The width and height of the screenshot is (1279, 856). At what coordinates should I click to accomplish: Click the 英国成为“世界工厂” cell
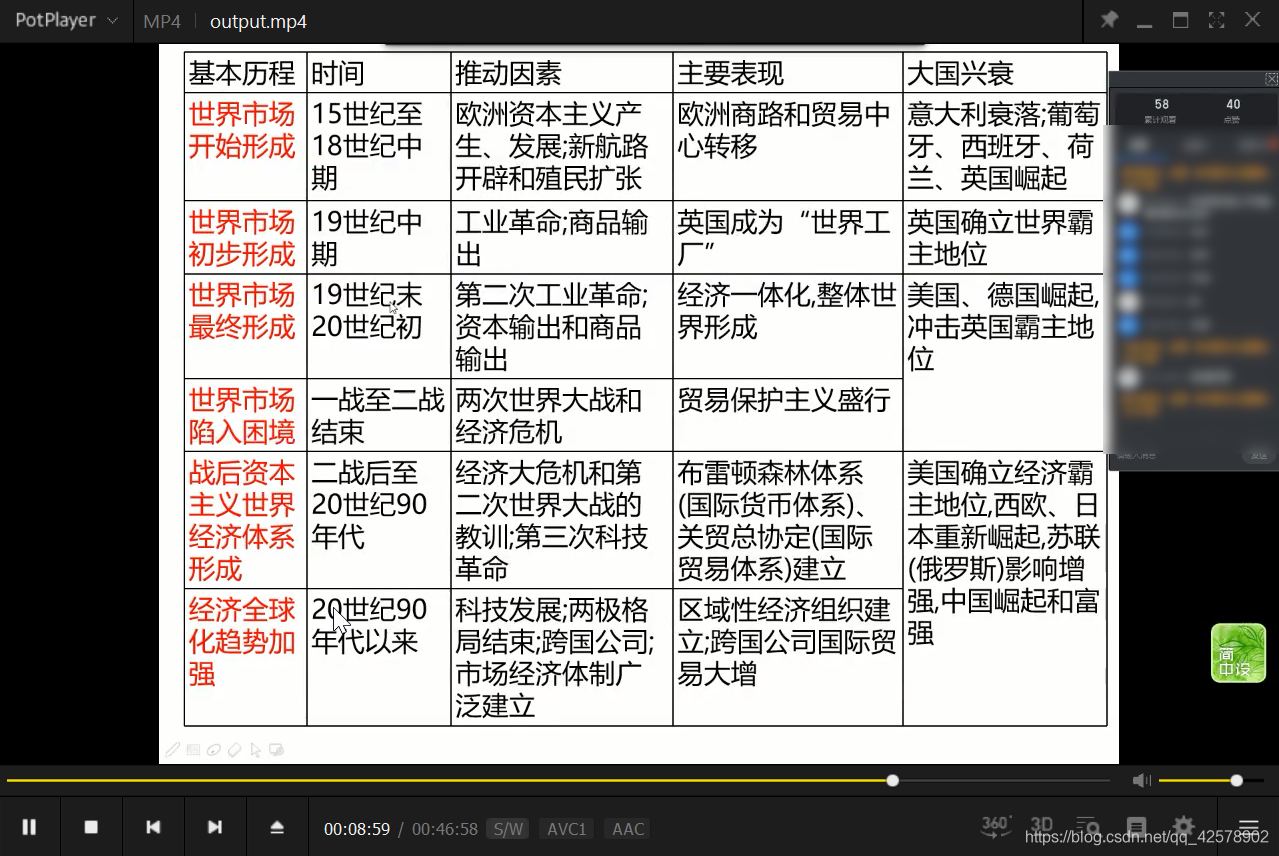pyautogui.click(x=788, y=237)
